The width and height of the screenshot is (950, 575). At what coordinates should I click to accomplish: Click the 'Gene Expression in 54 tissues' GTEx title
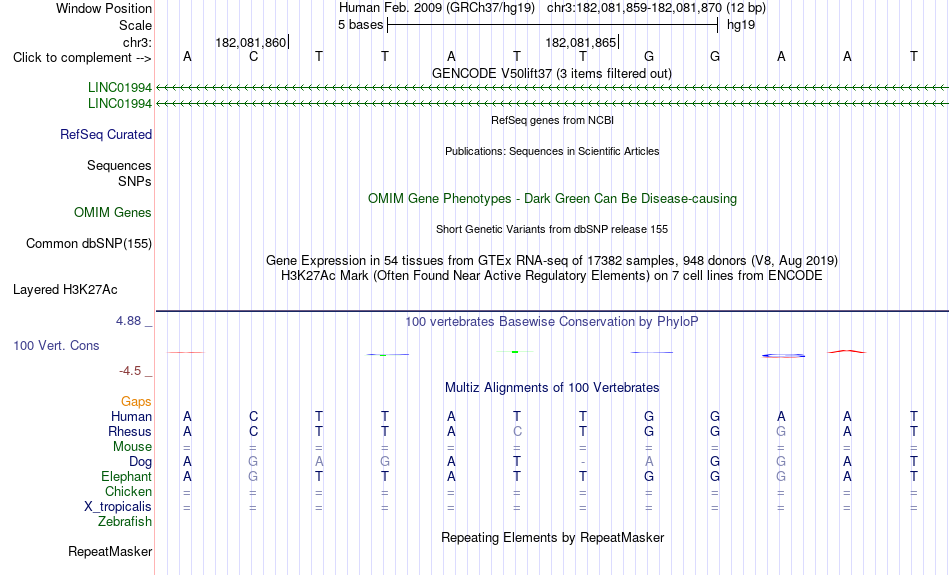pyautogui.click(x=552, y=261)
